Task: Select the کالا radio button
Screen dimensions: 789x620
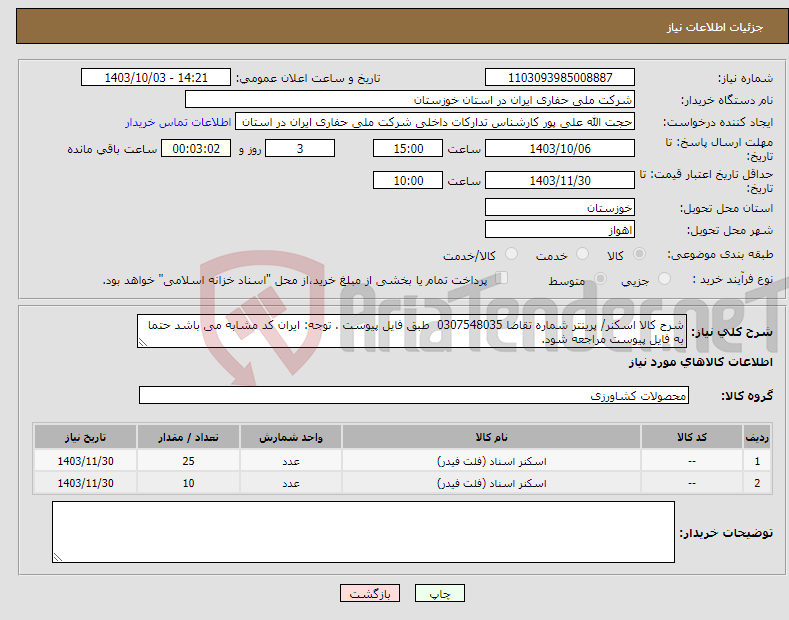Action: (640, 254)
